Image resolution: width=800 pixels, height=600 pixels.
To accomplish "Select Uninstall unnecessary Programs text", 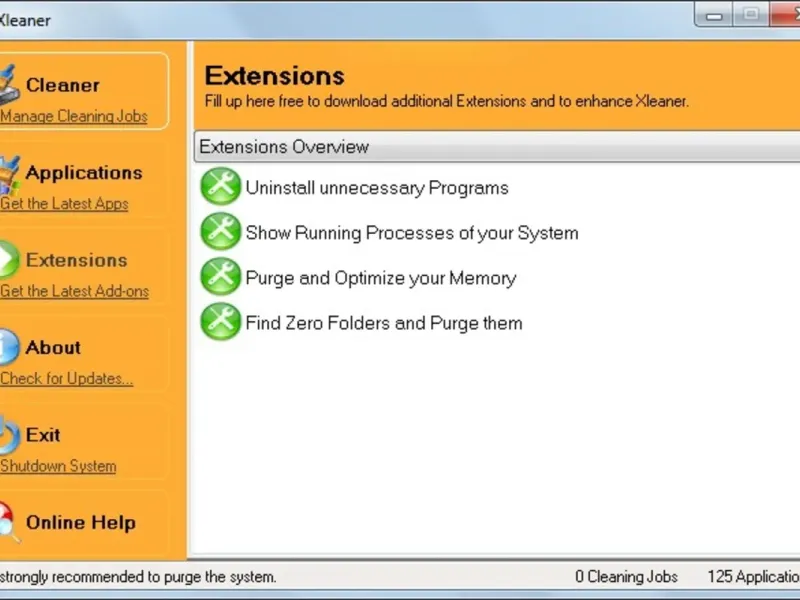I will point(377,188).
